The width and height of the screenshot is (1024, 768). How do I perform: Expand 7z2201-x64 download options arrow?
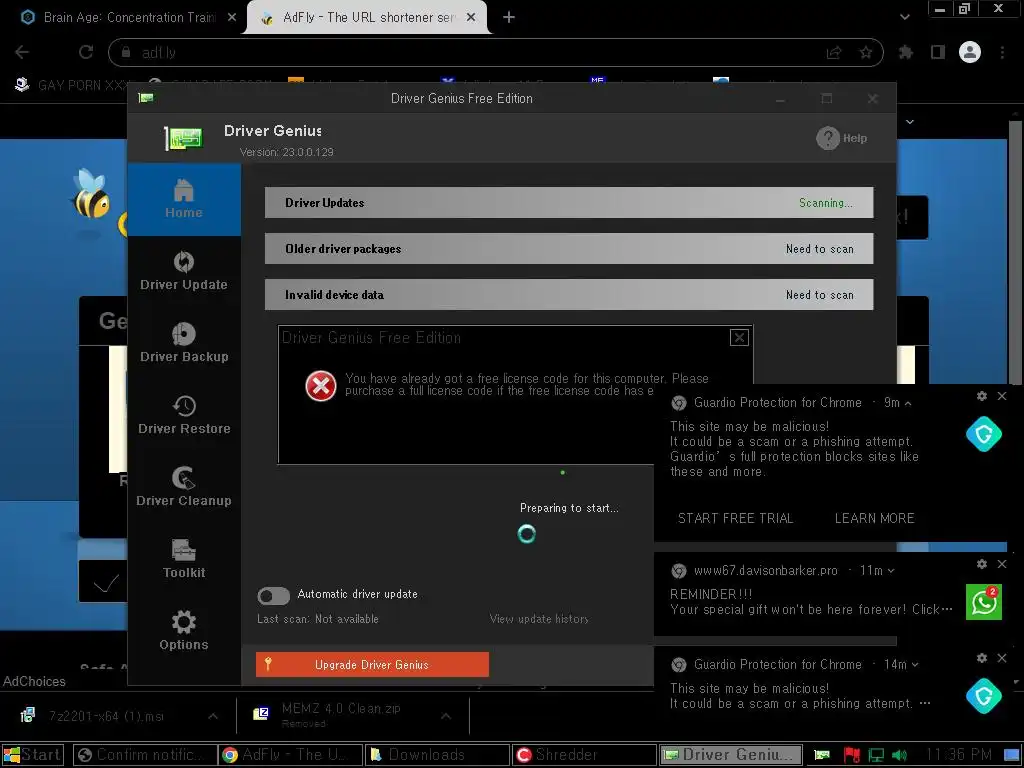tap(213, 716)
